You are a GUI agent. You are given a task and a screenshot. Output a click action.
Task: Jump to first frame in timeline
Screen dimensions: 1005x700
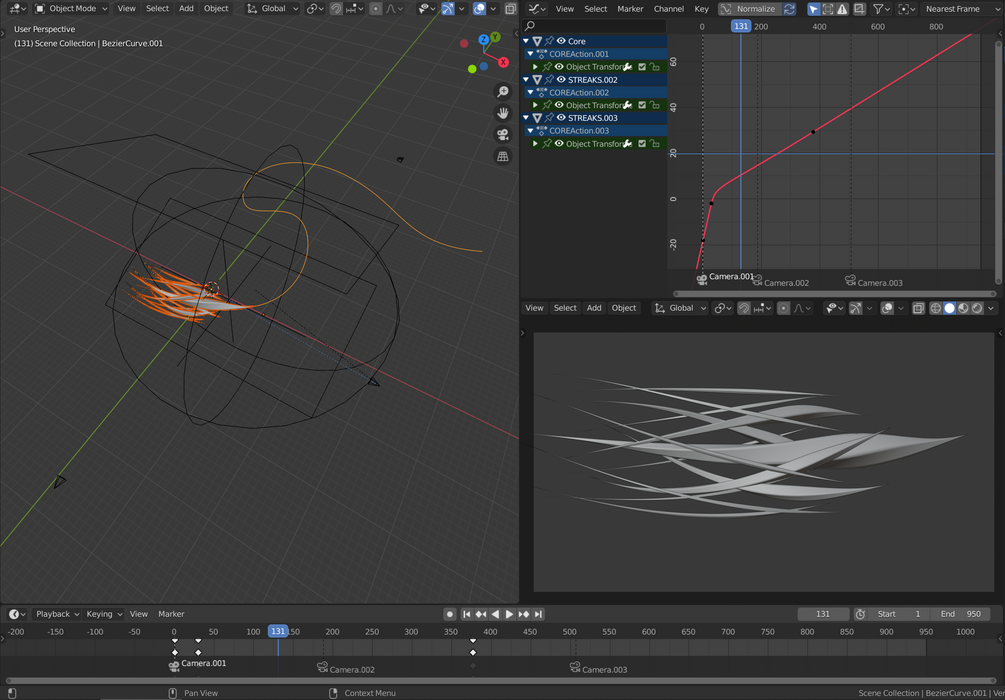click(467, 614)
